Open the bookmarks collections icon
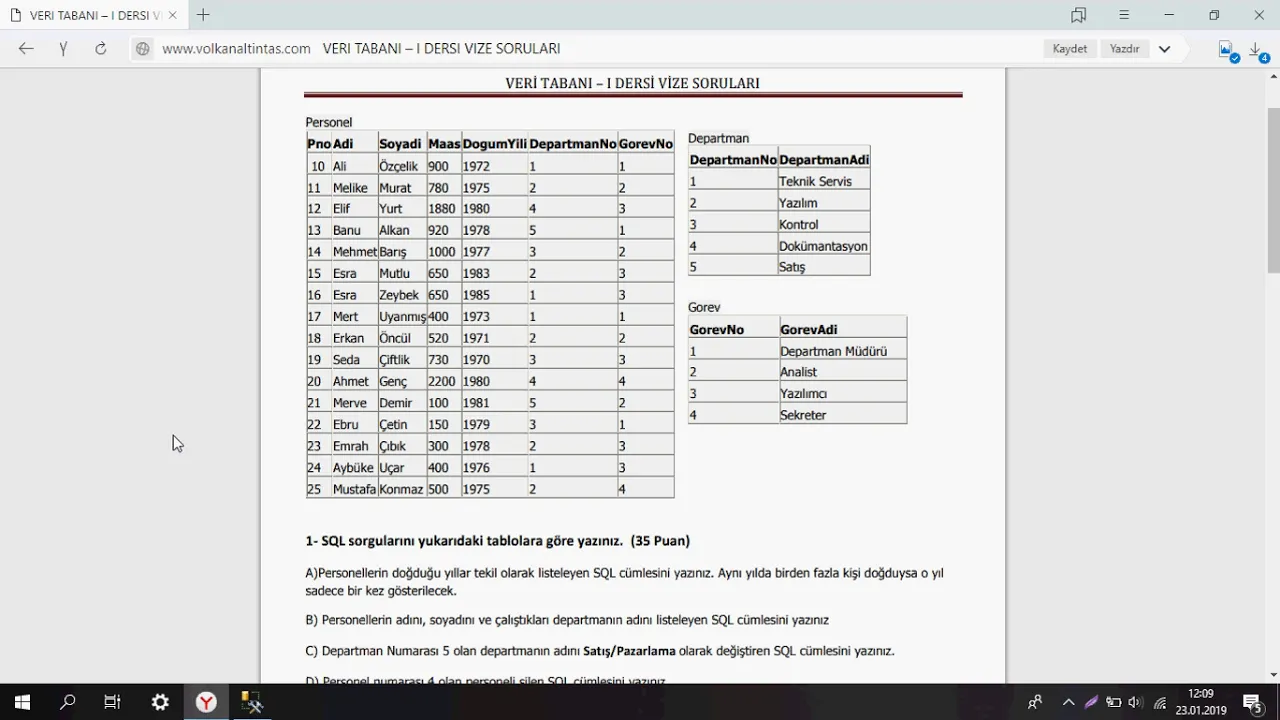 [1078, 15]
